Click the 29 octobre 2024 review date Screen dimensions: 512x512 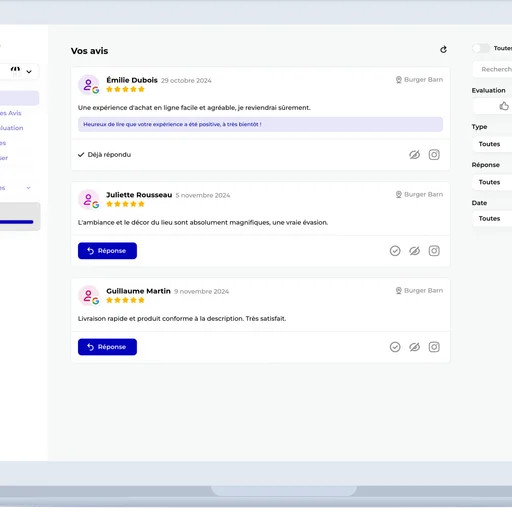pos(186,81)
